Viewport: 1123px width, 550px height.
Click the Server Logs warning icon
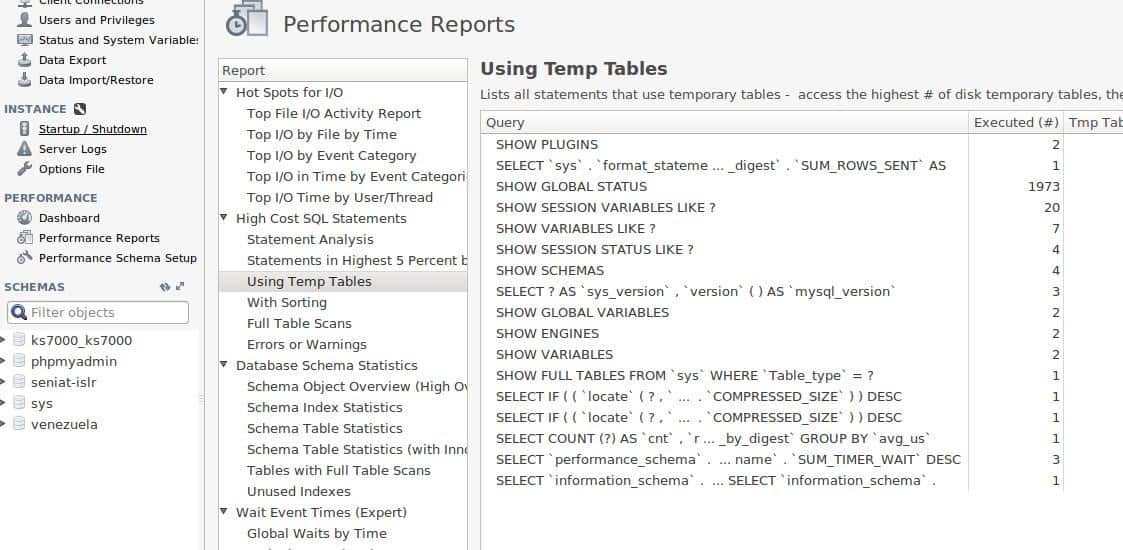click(24, 149)
